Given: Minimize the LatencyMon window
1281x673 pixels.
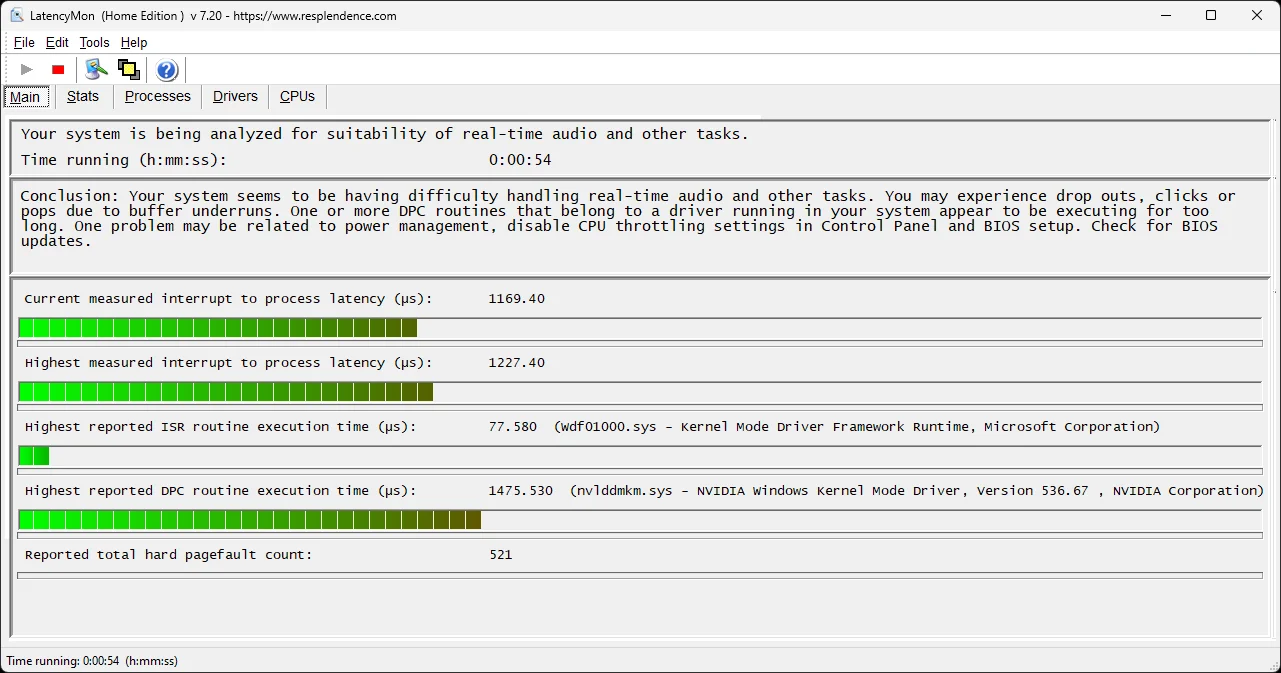Looking at the screenshot, I should (x=1166, y=16).
